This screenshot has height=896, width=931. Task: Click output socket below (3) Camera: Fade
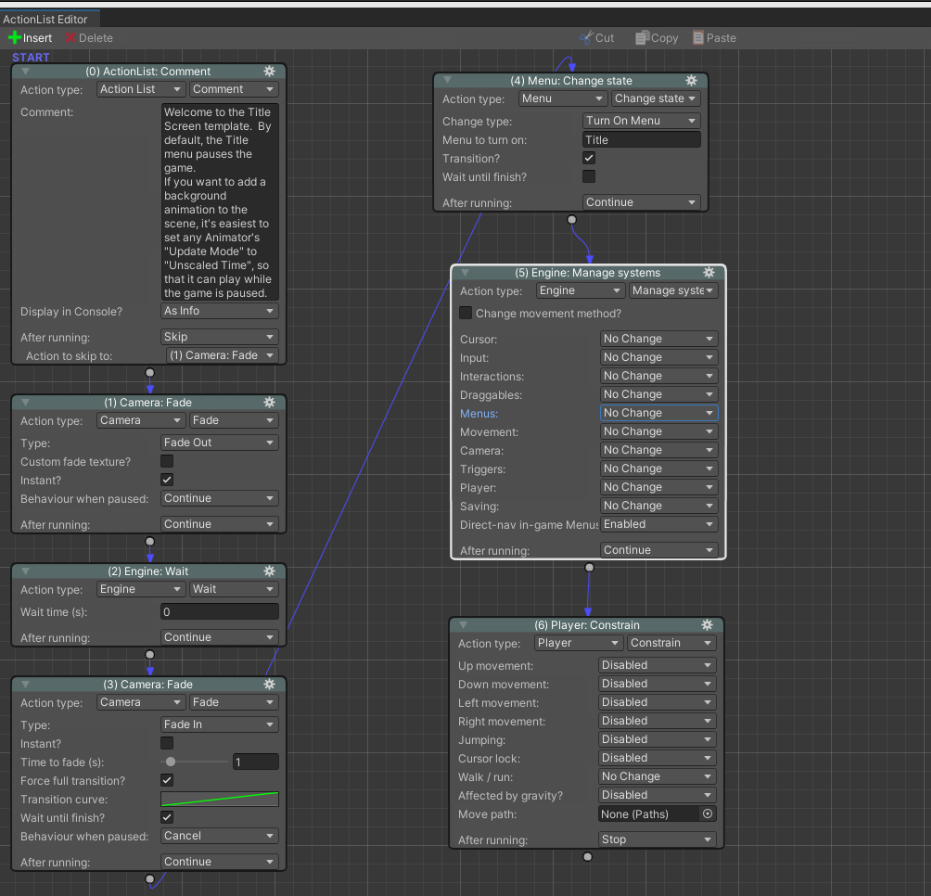150,879
